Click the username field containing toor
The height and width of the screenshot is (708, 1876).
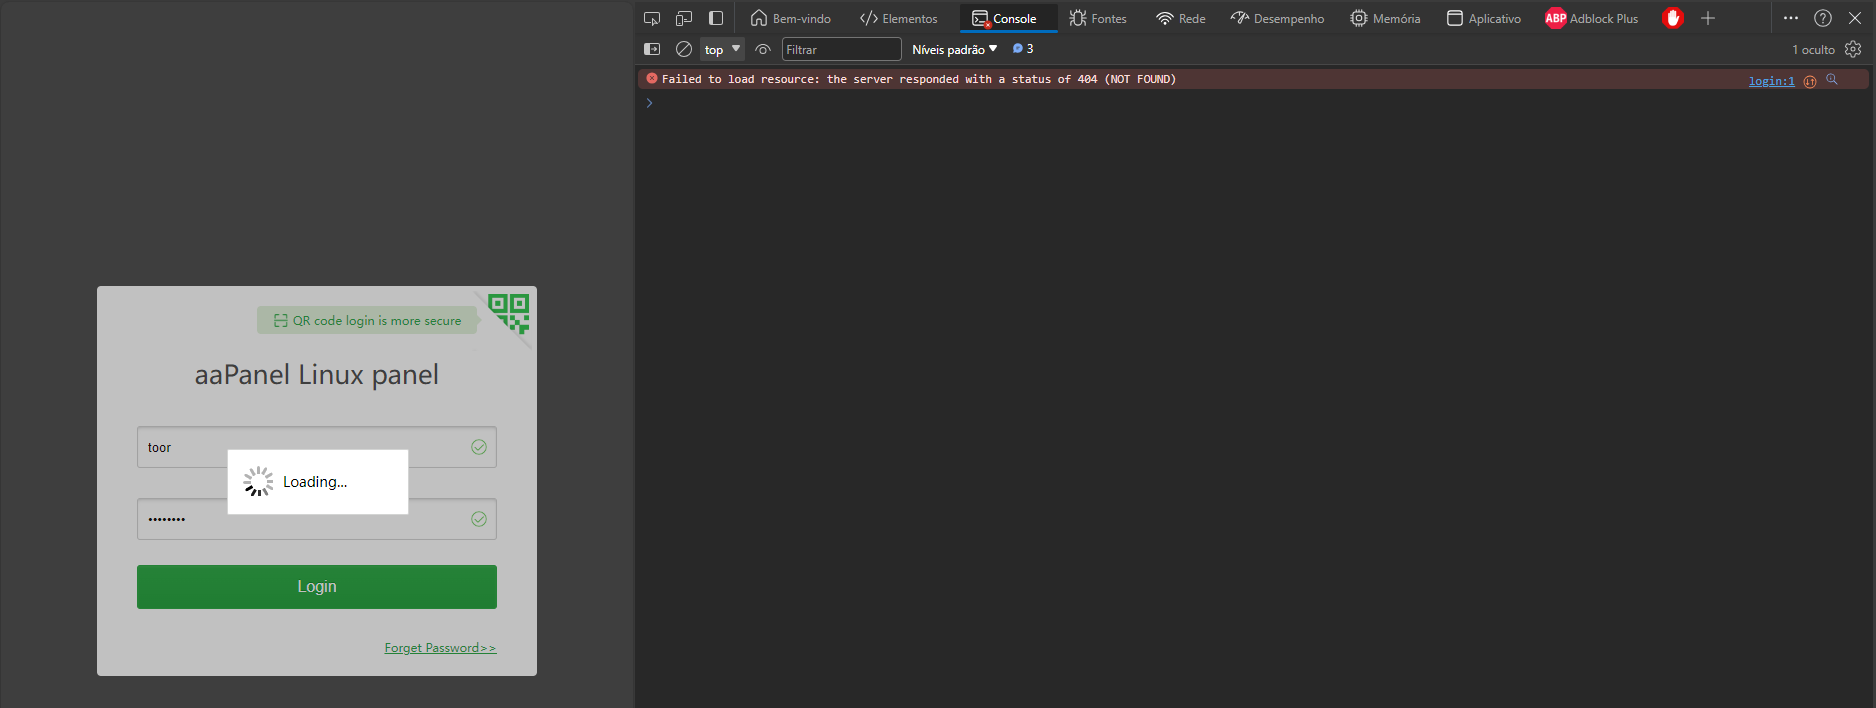pyautogui.click(x=316, y=447)
